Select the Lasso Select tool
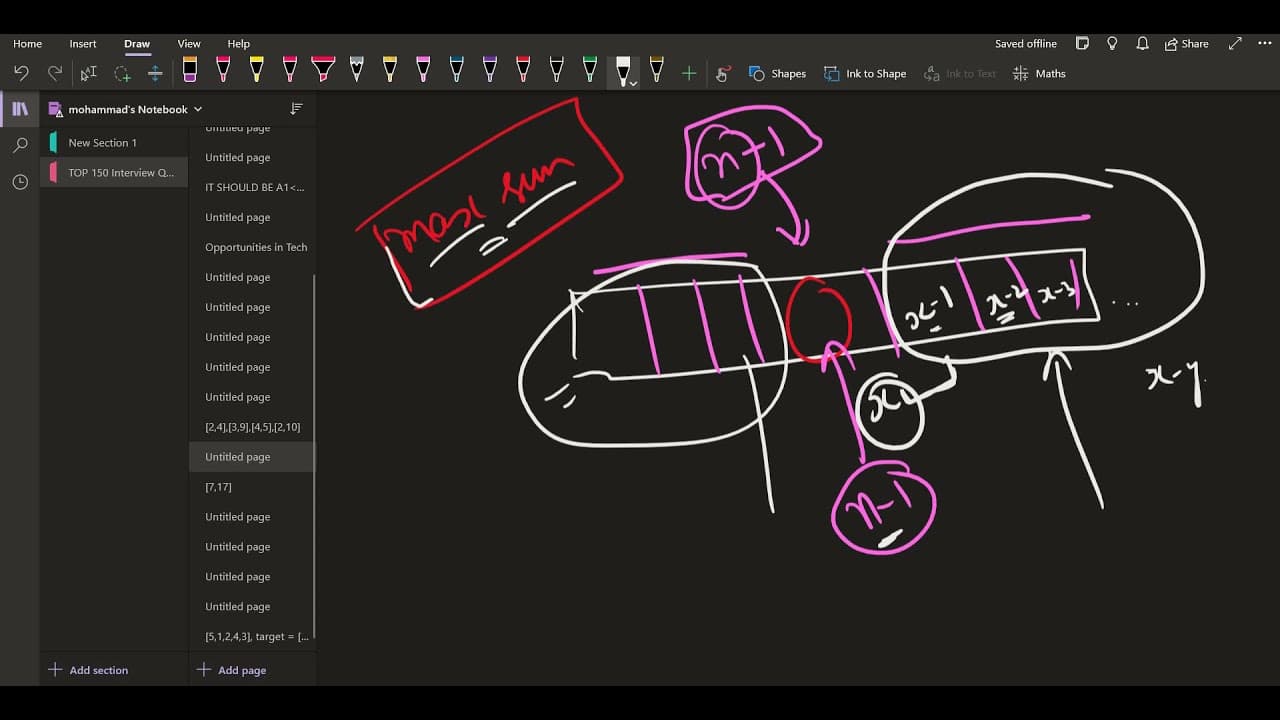 122,73
